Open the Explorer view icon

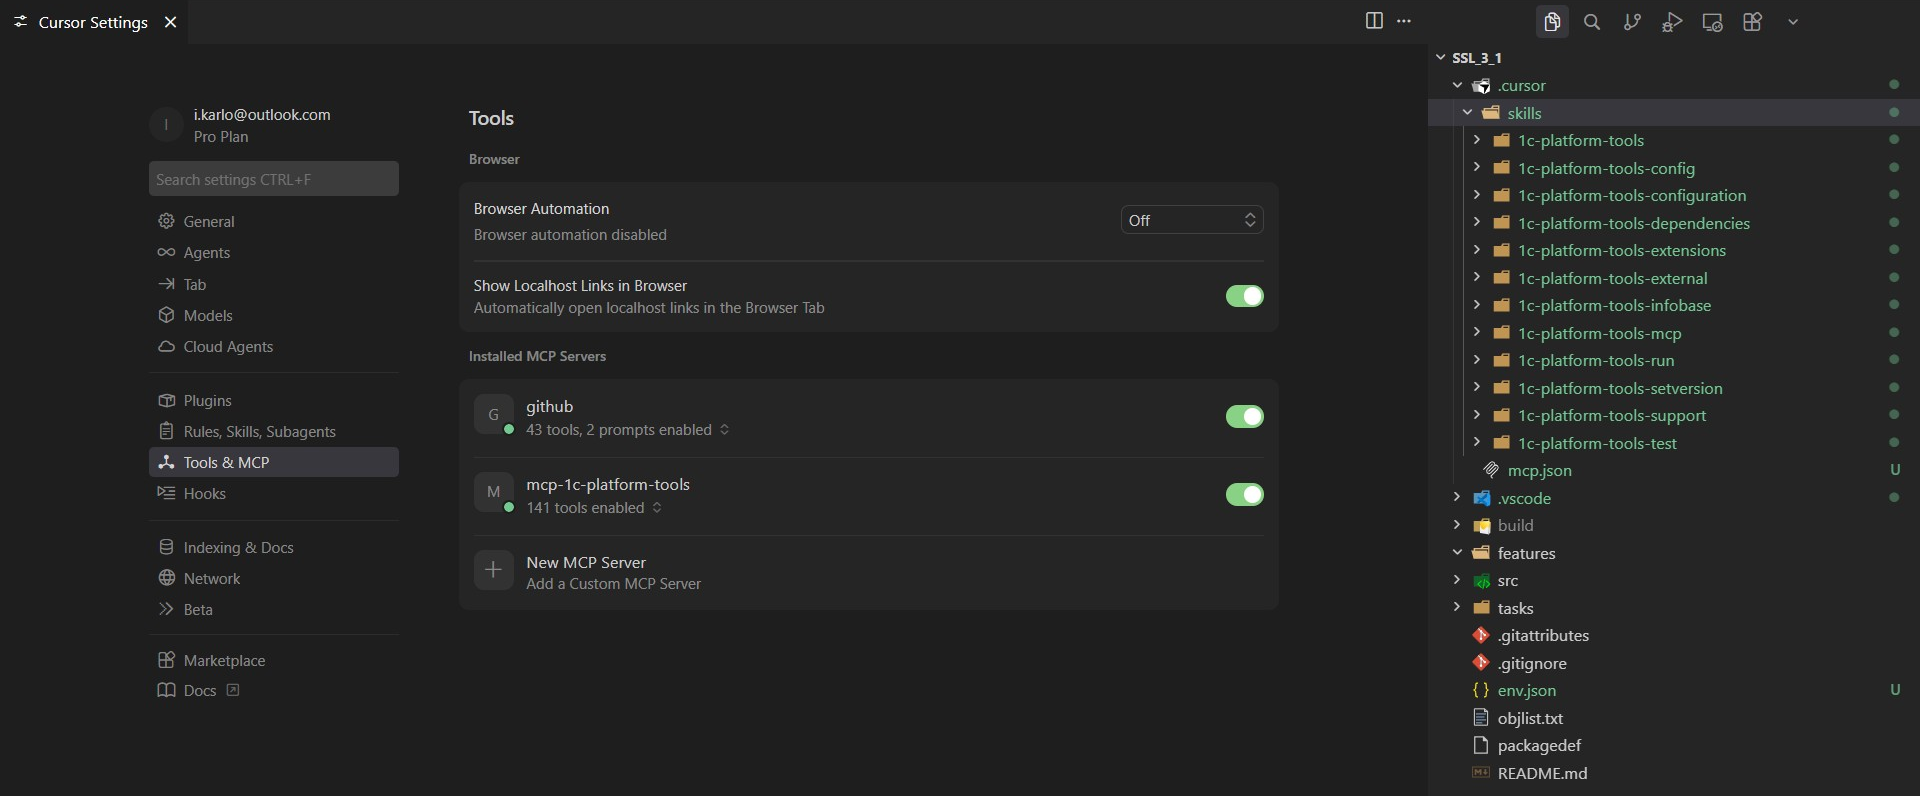(x=1552, y=22)
